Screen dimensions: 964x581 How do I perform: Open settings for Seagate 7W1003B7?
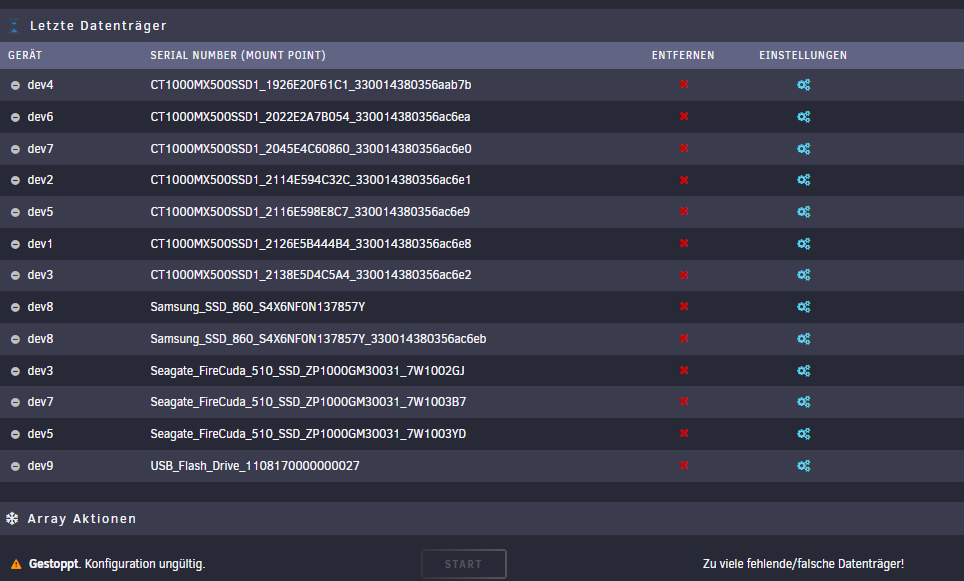(804, 402)
